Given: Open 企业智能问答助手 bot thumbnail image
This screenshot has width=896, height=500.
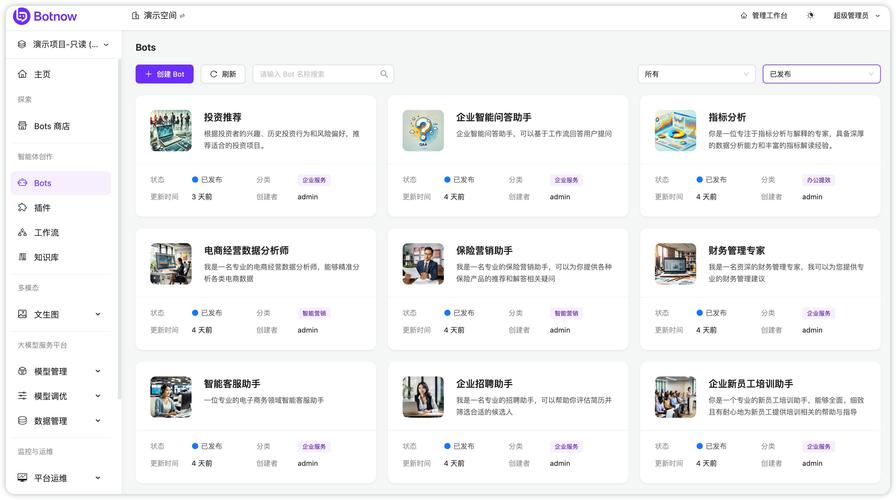Looking at the screenshot, I should (423, 130).
